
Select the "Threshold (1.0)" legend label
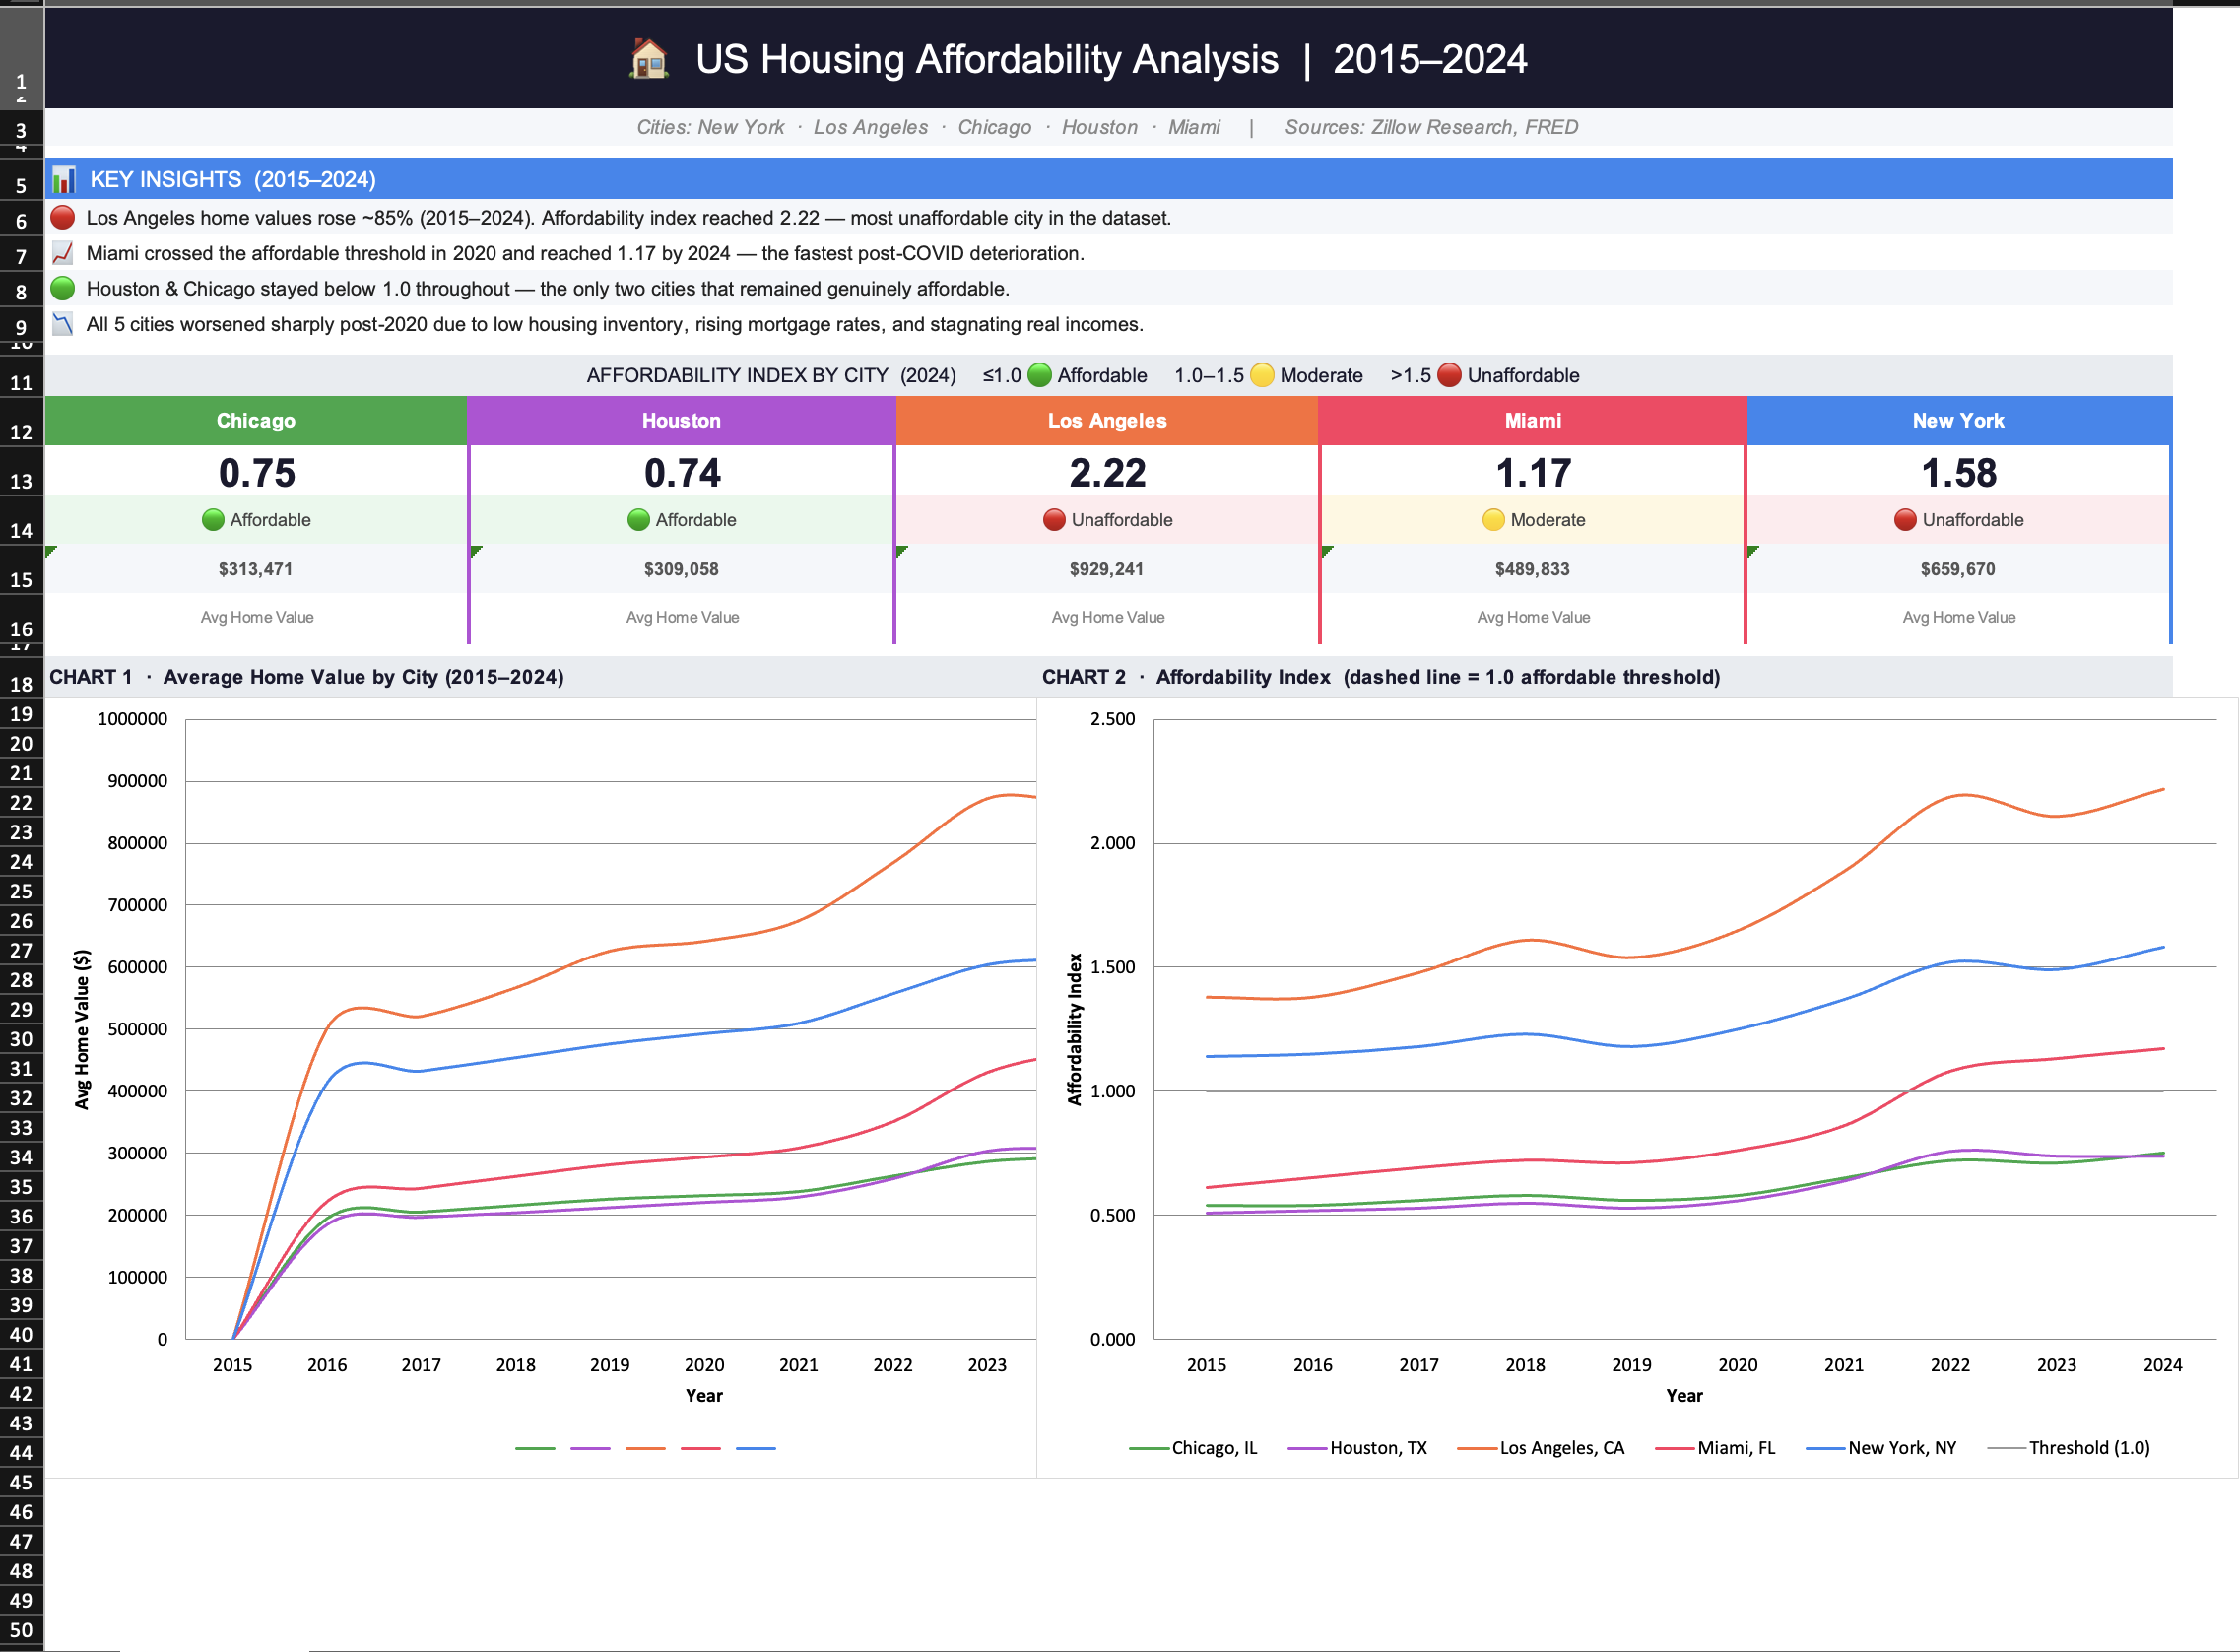[x=2089, y=1447]
